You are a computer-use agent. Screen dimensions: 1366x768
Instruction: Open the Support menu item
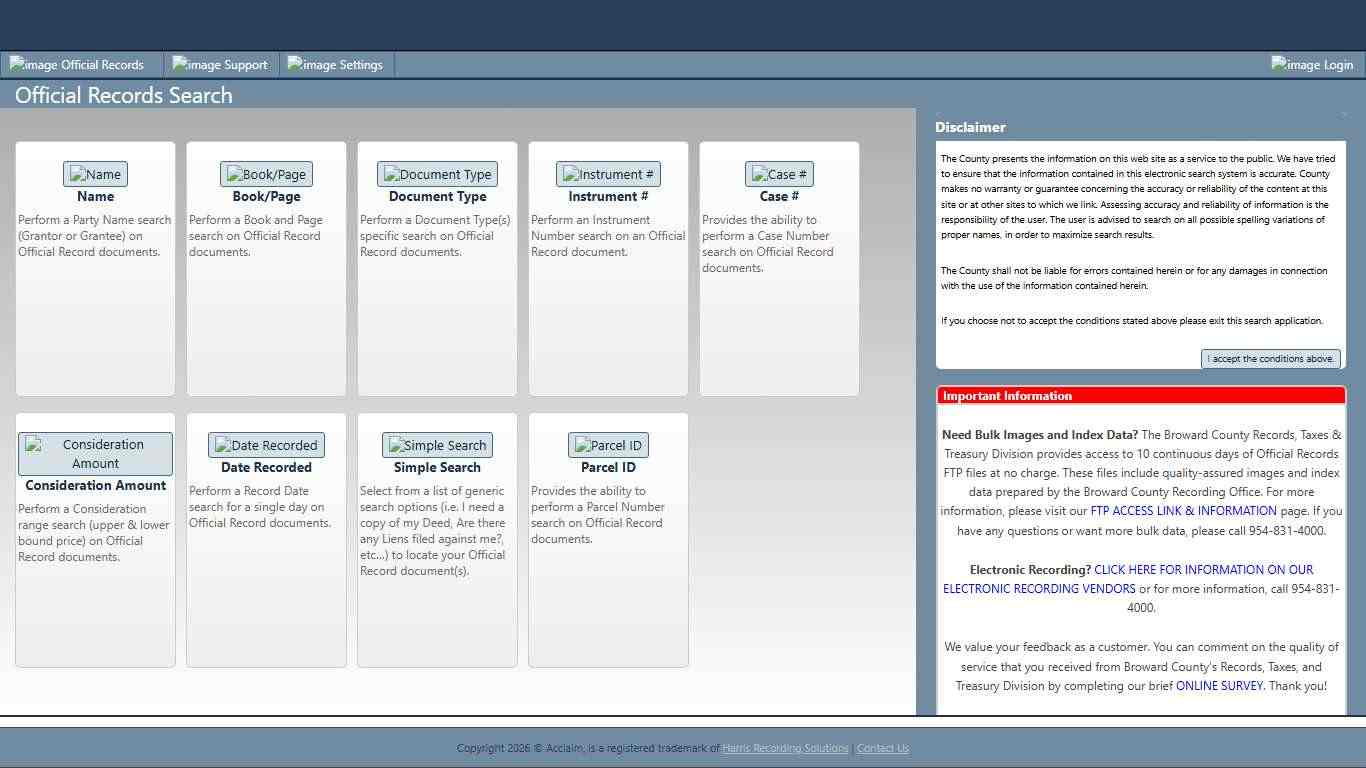pos(220,65)
